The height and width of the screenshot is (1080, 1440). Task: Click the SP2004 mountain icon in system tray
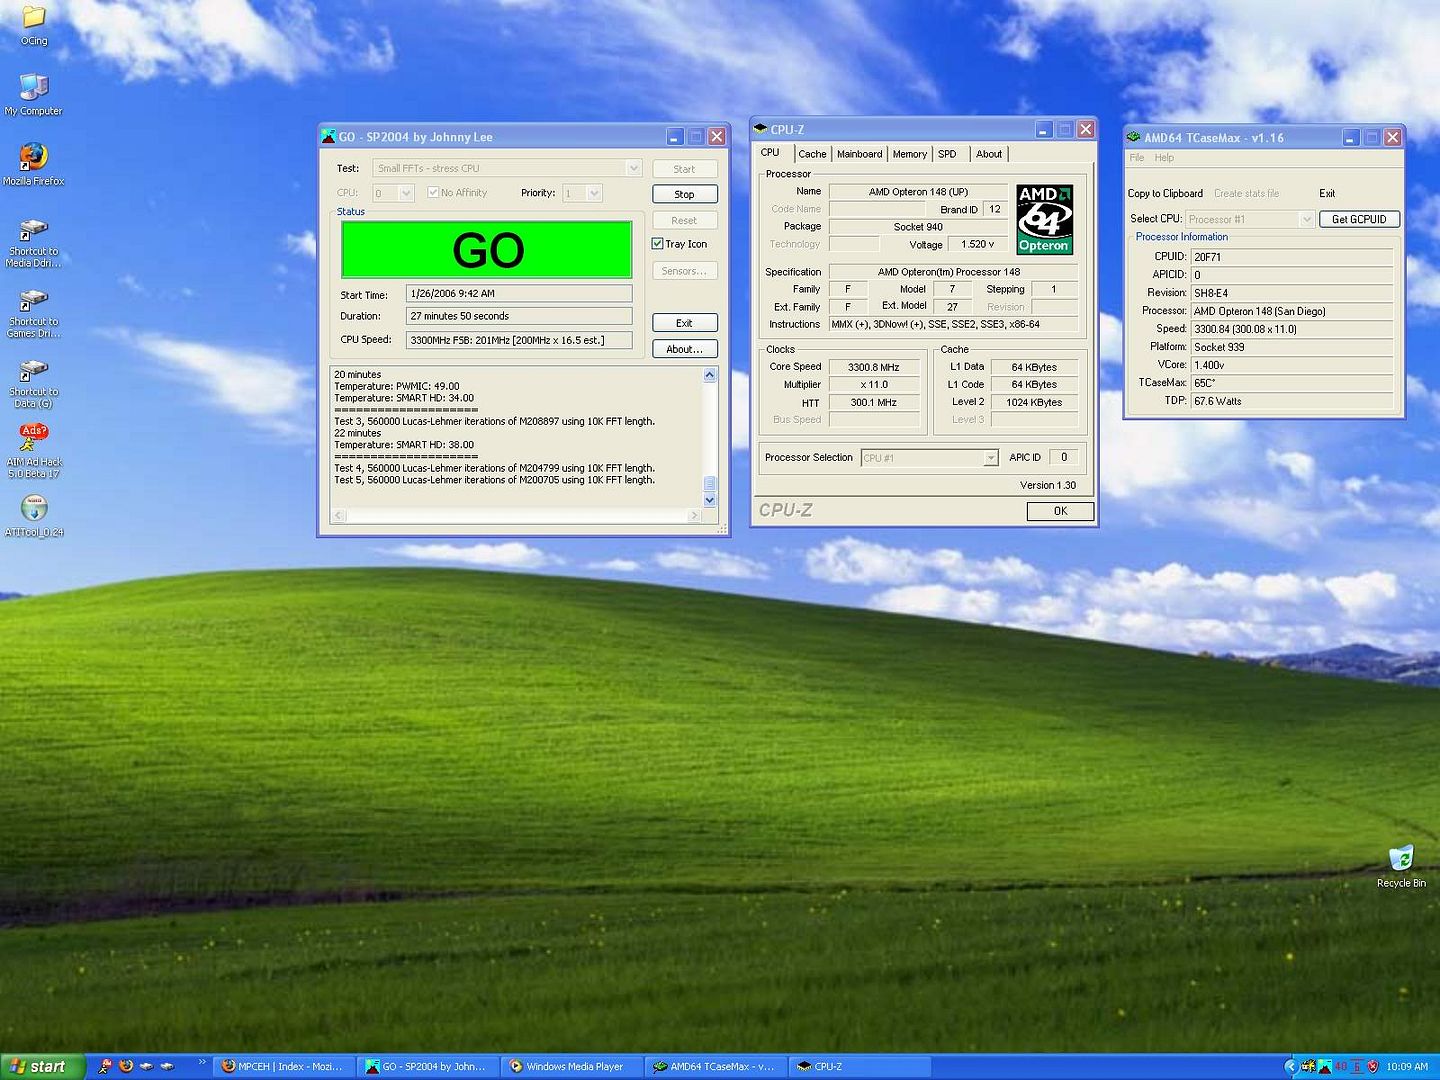[1325, 1067]
